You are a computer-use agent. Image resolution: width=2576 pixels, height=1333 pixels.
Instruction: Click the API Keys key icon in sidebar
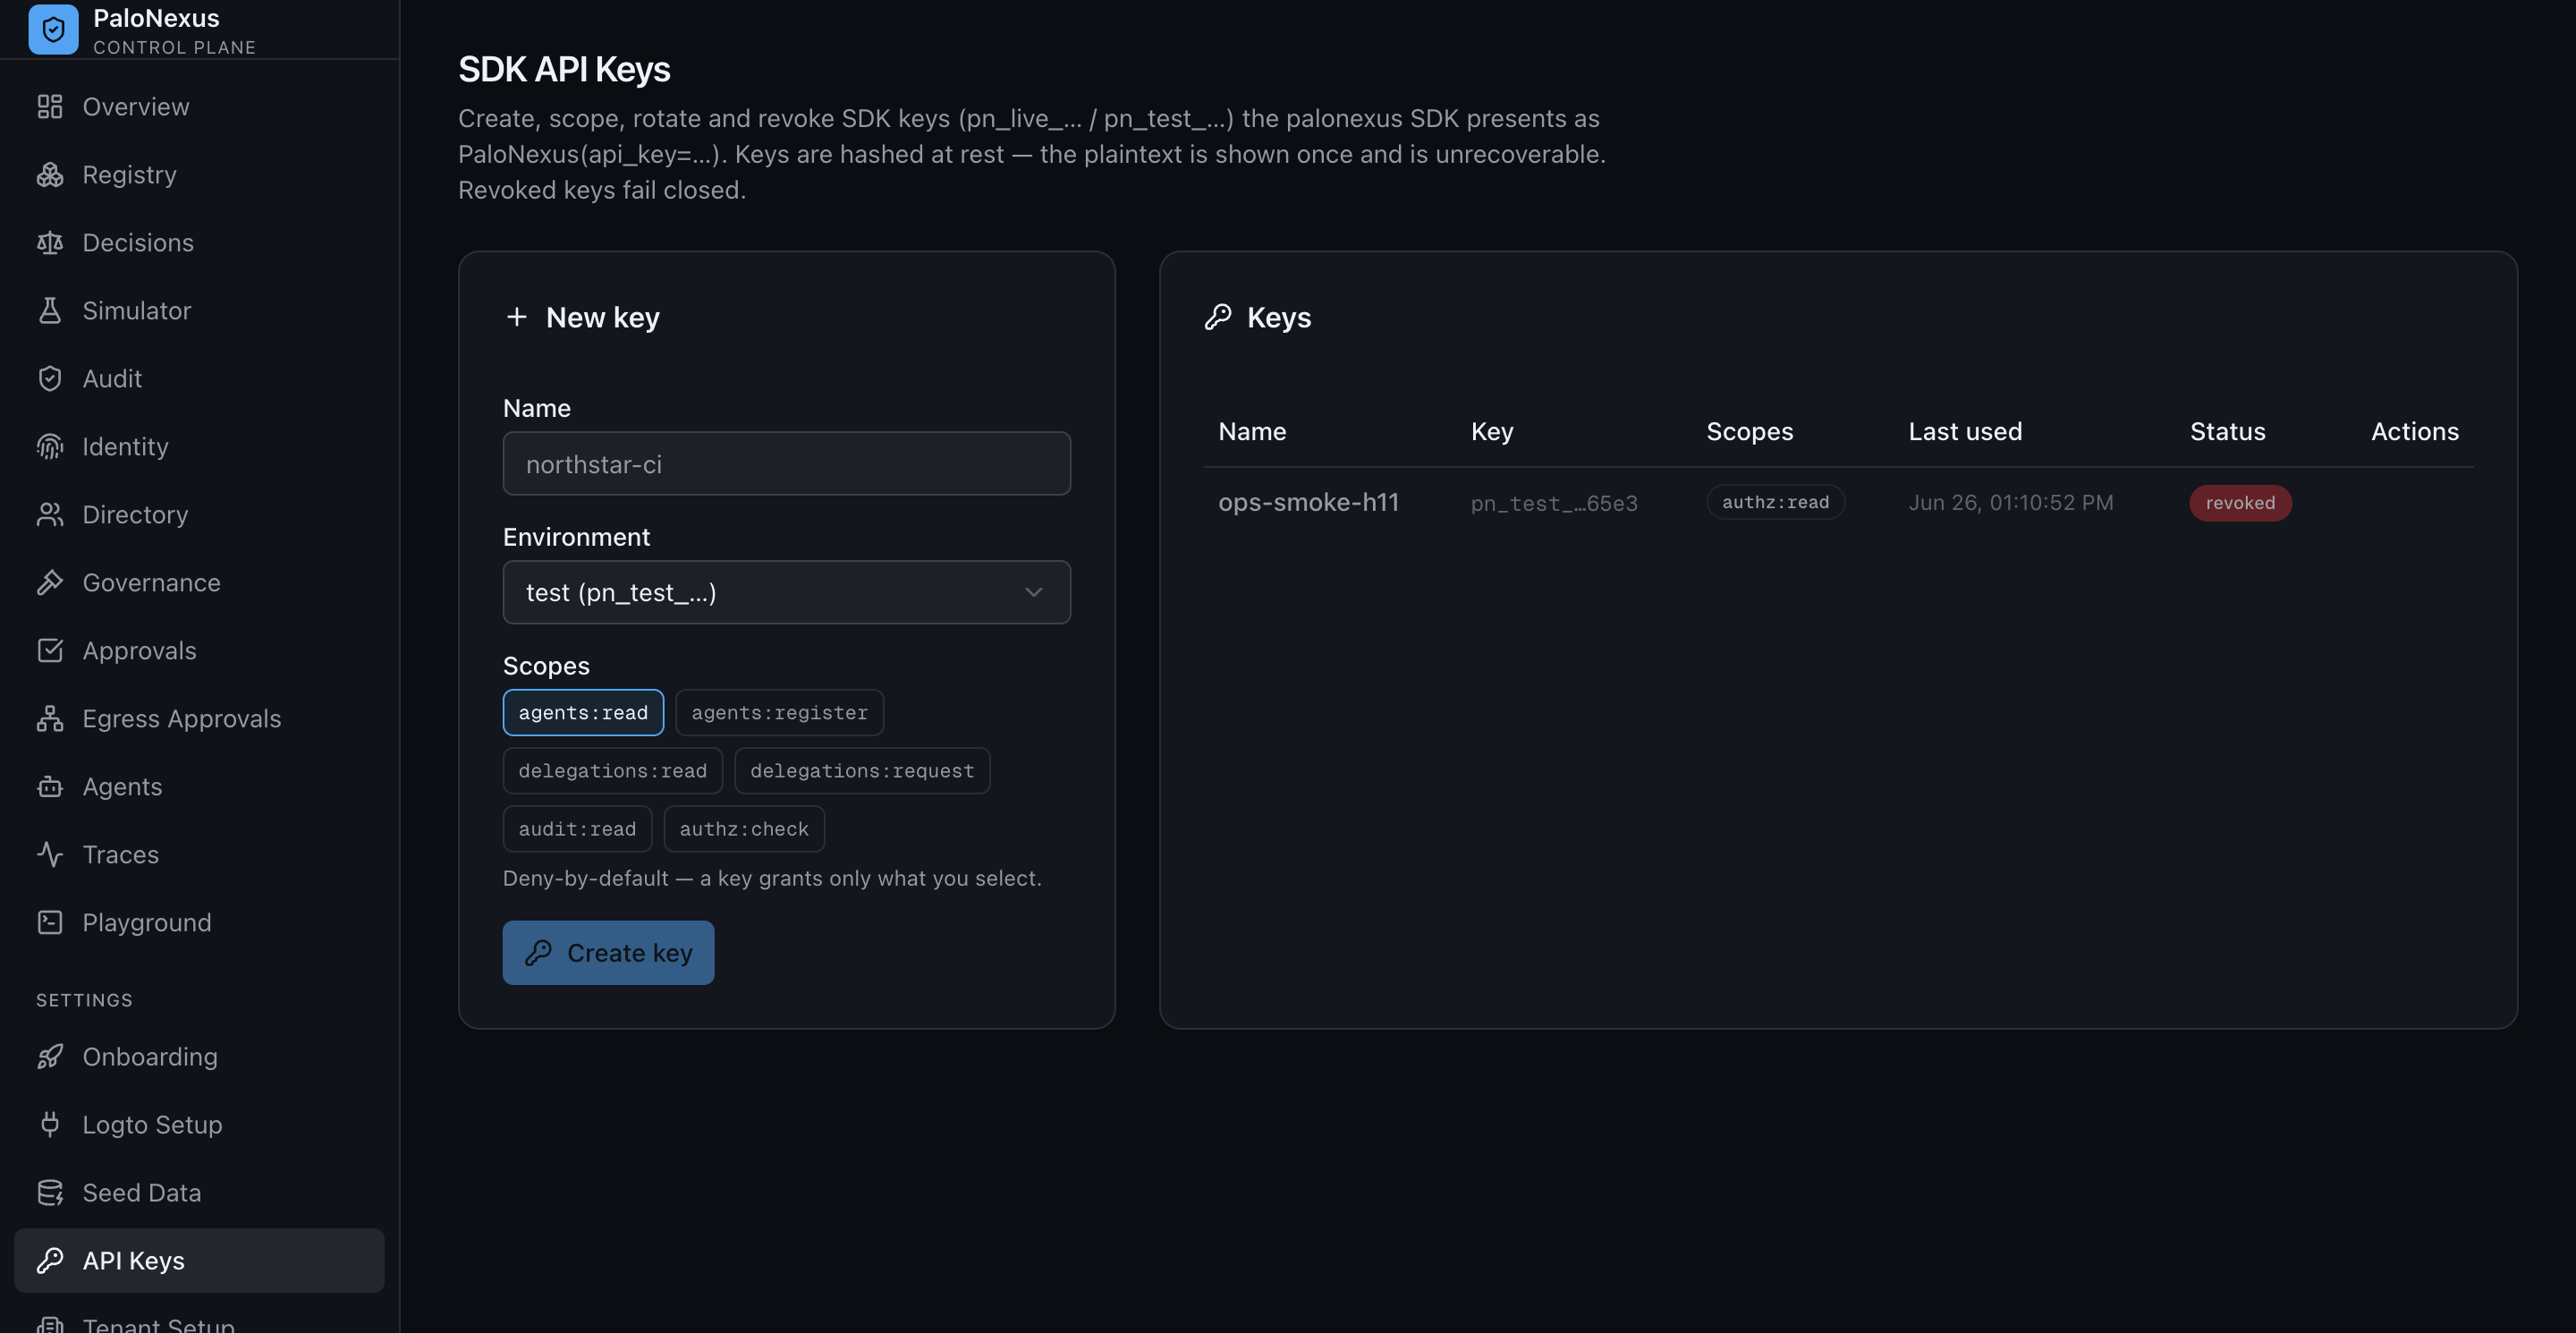coord(50,1260)
